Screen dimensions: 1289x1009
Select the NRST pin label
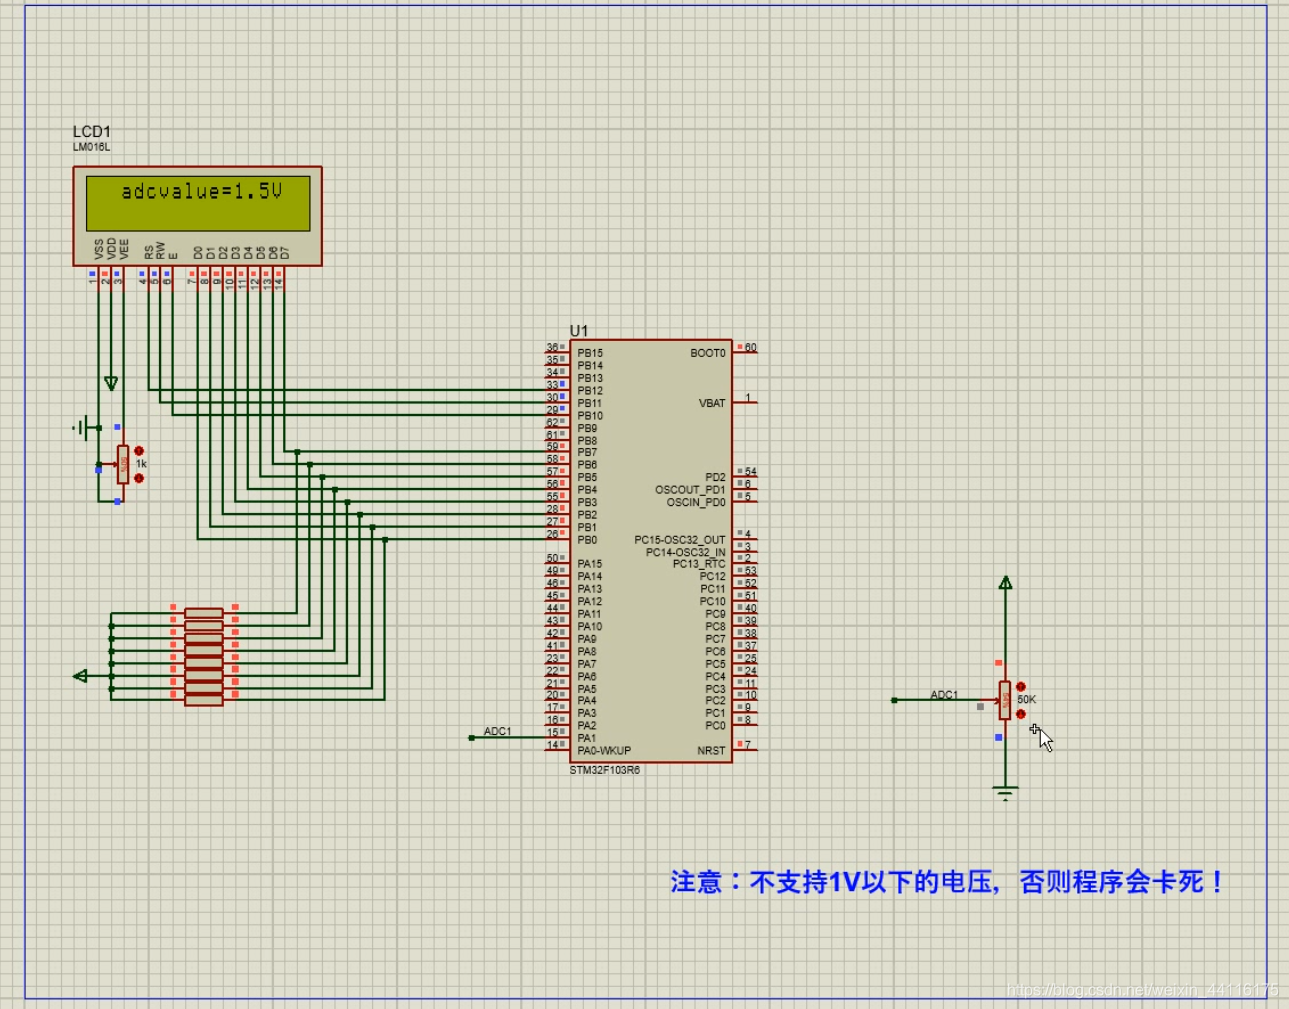(712, 749)
